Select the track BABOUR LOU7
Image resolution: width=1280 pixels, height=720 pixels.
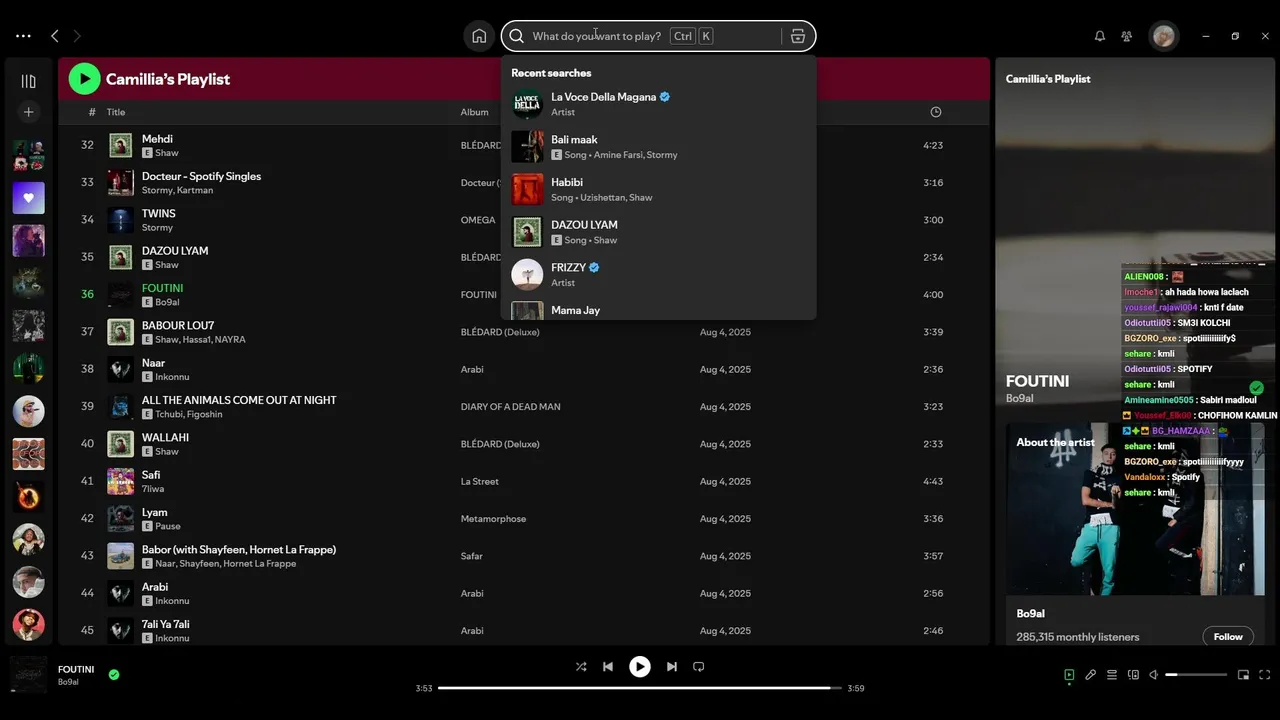178,325
